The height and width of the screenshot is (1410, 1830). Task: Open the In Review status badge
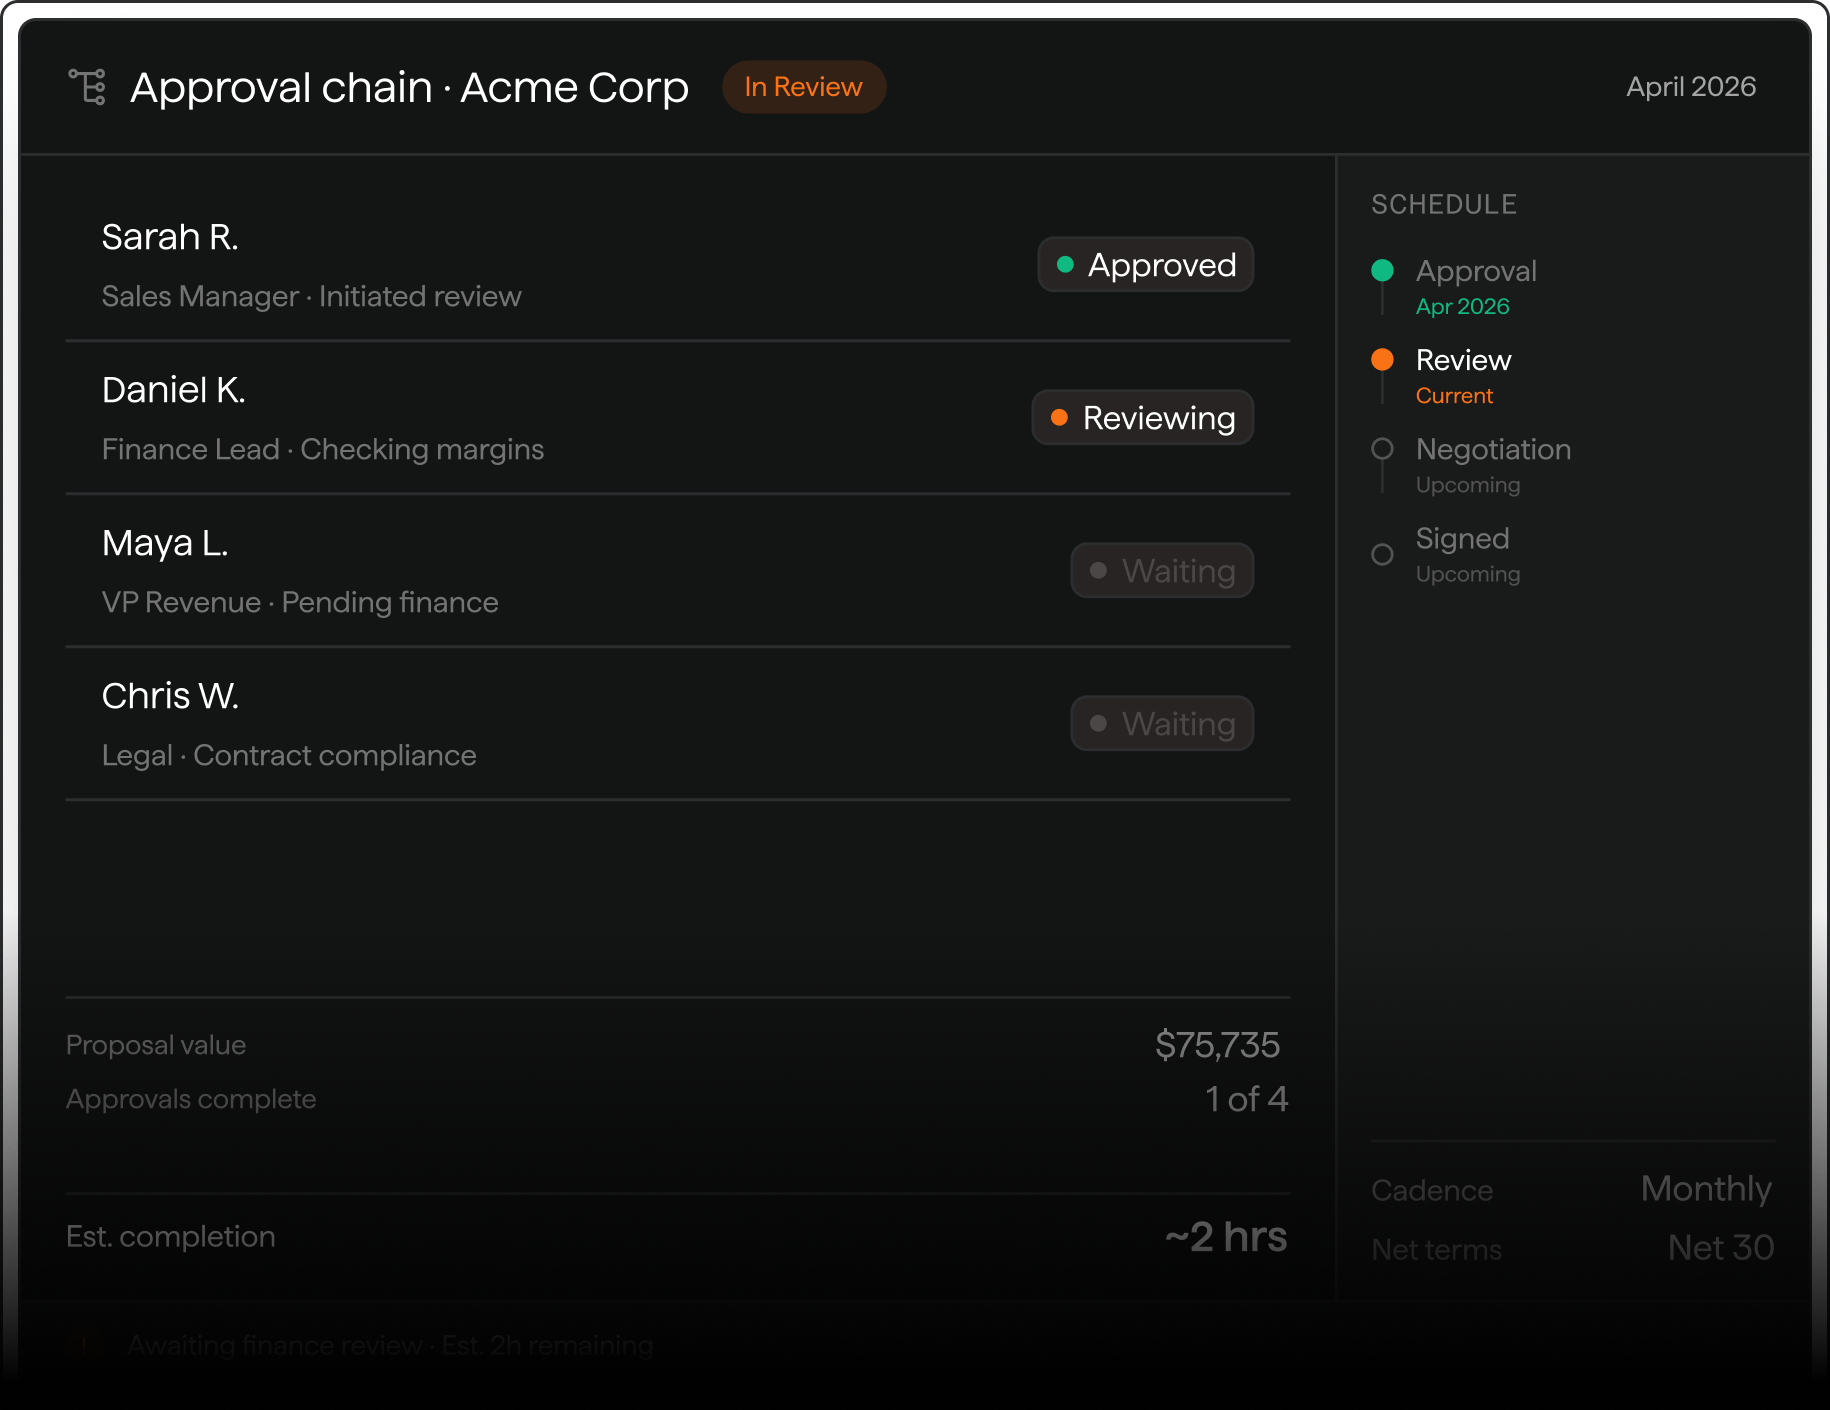click(804, 87)
